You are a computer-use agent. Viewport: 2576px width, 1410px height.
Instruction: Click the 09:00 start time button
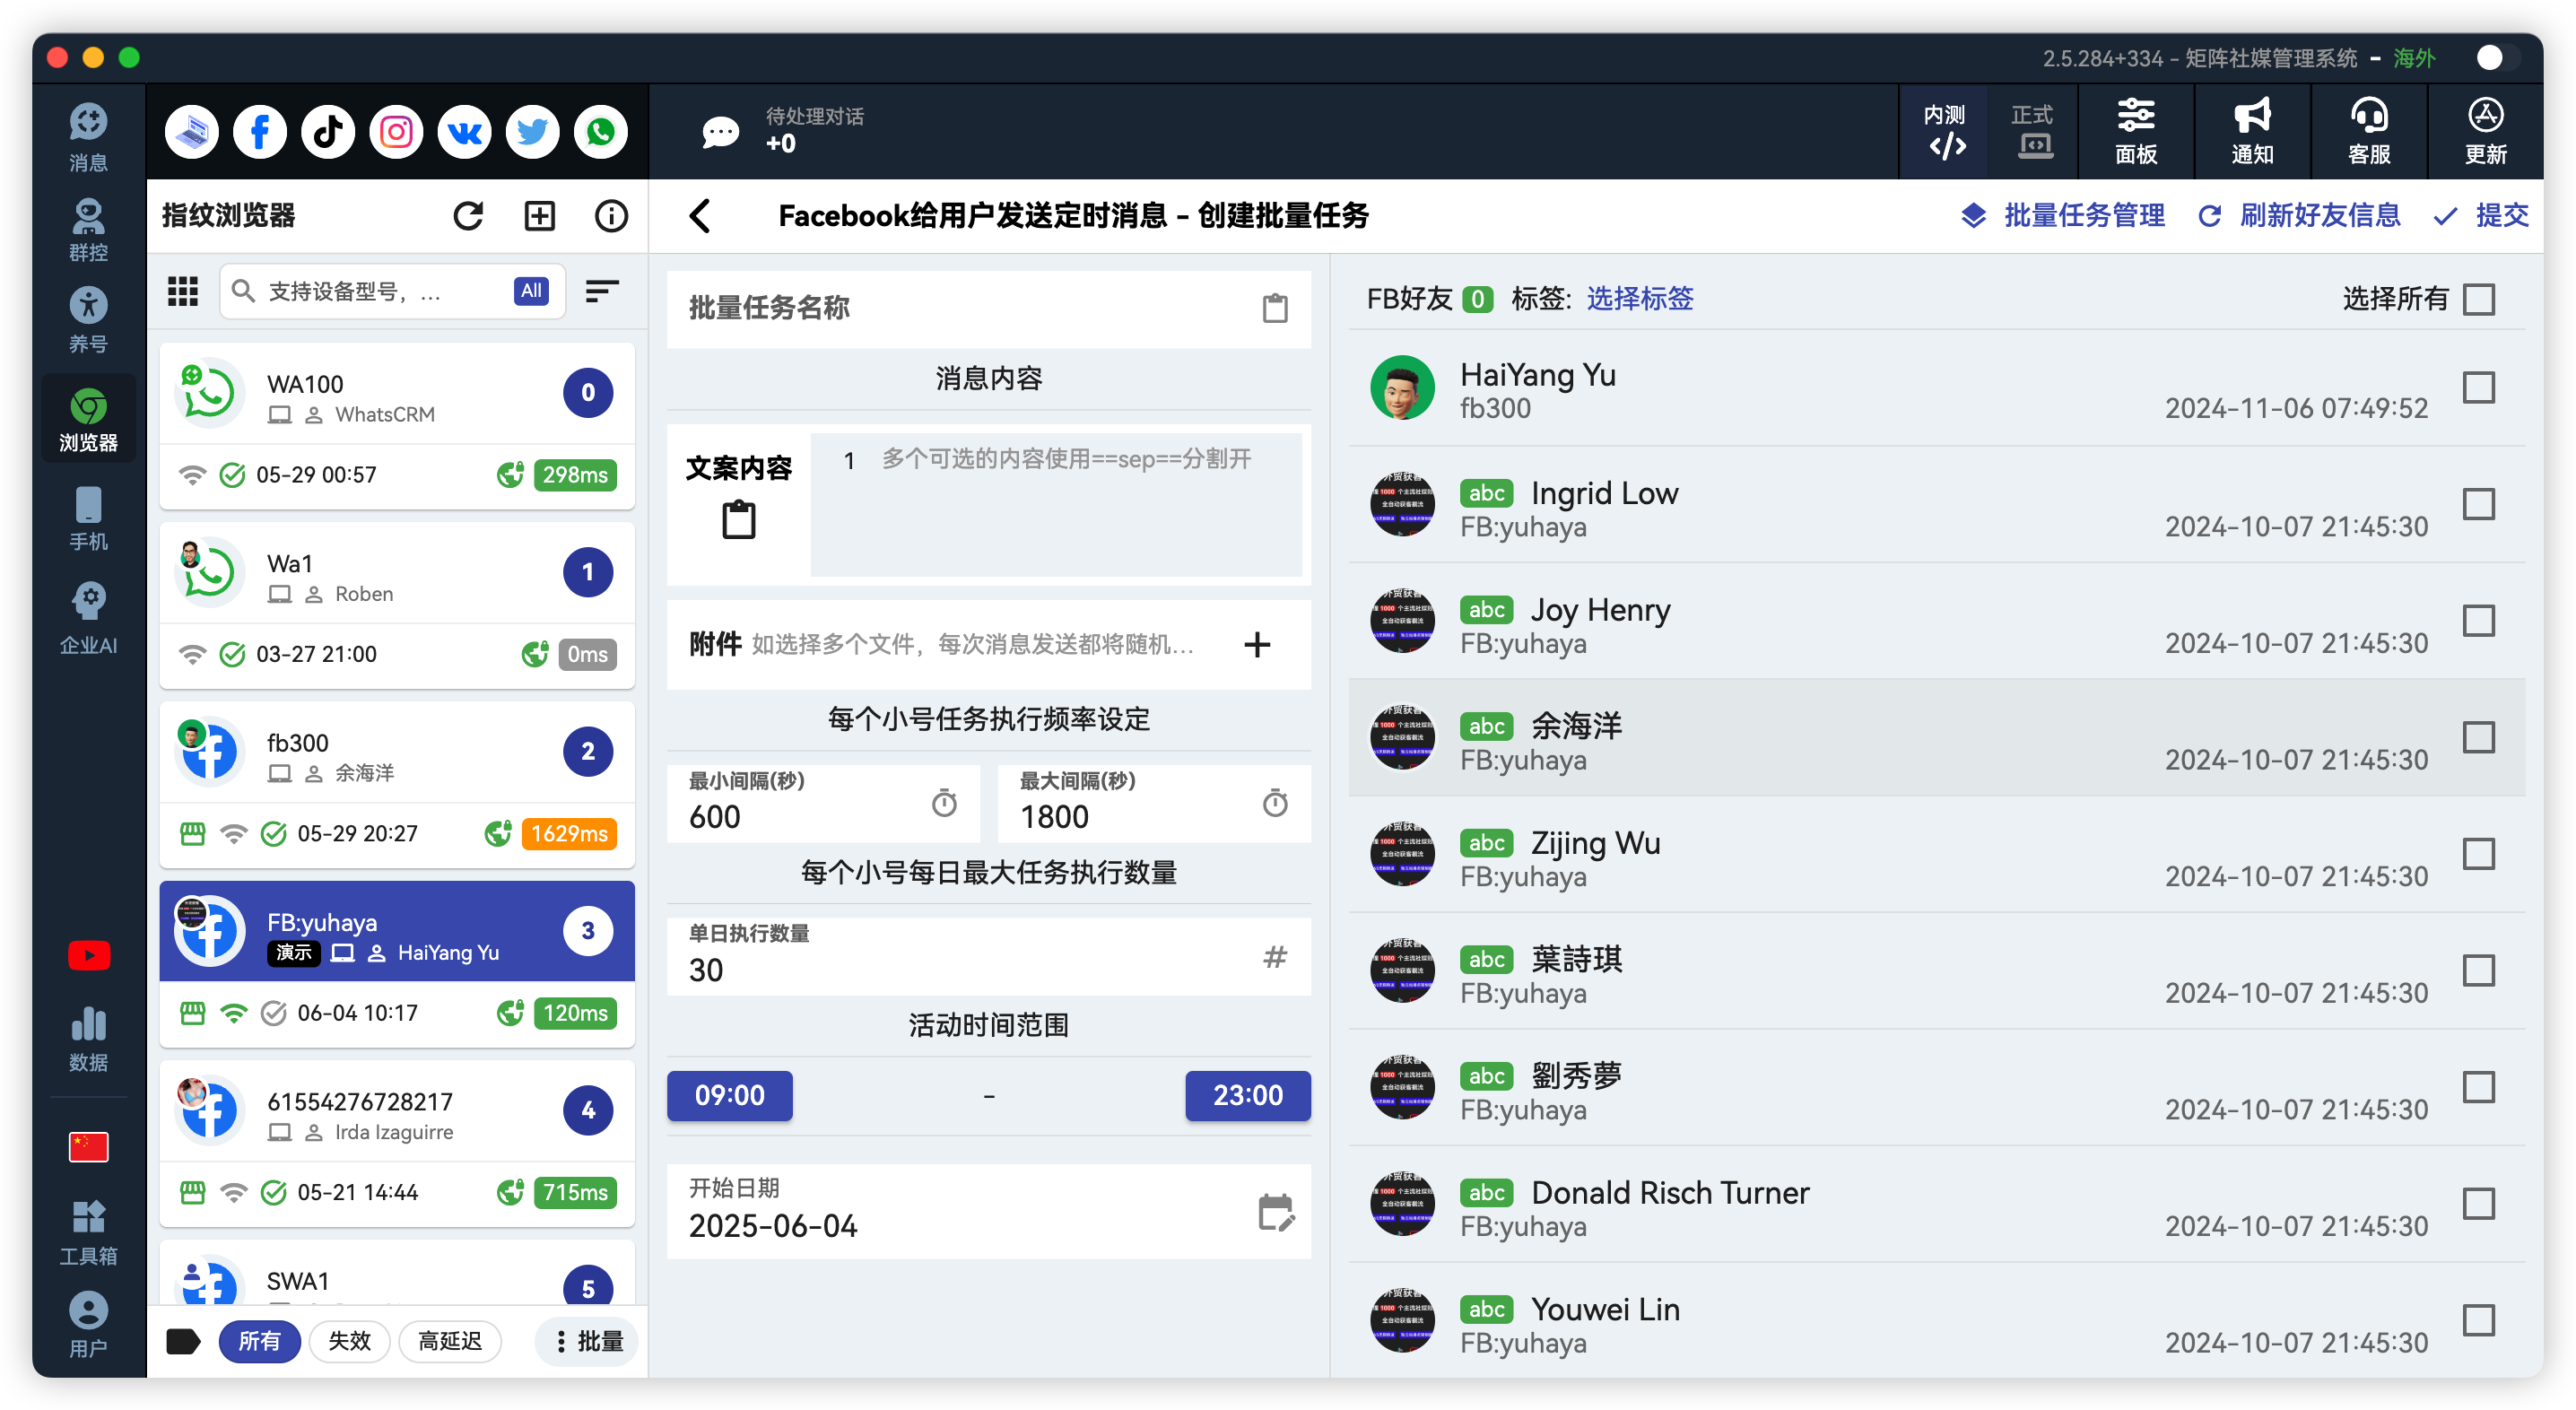(730, 1096)
